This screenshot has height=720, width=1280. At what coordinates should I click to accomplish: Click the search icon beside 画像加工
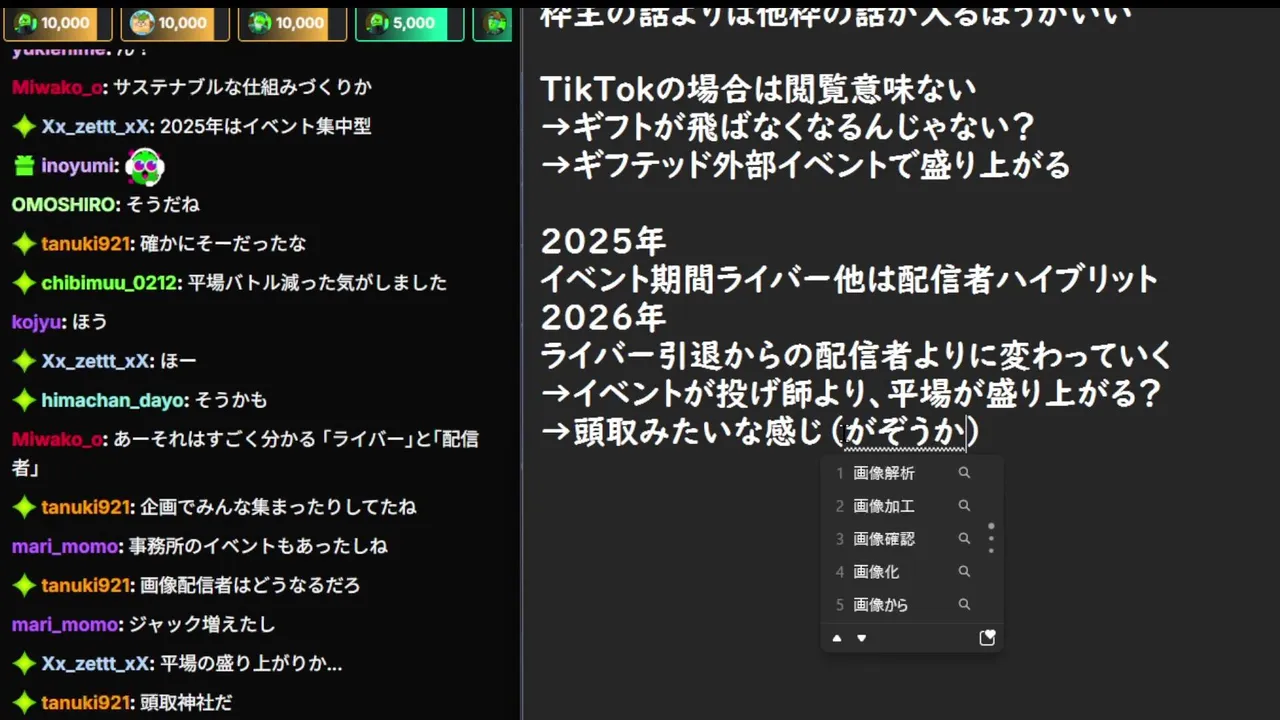pos(964,506)
